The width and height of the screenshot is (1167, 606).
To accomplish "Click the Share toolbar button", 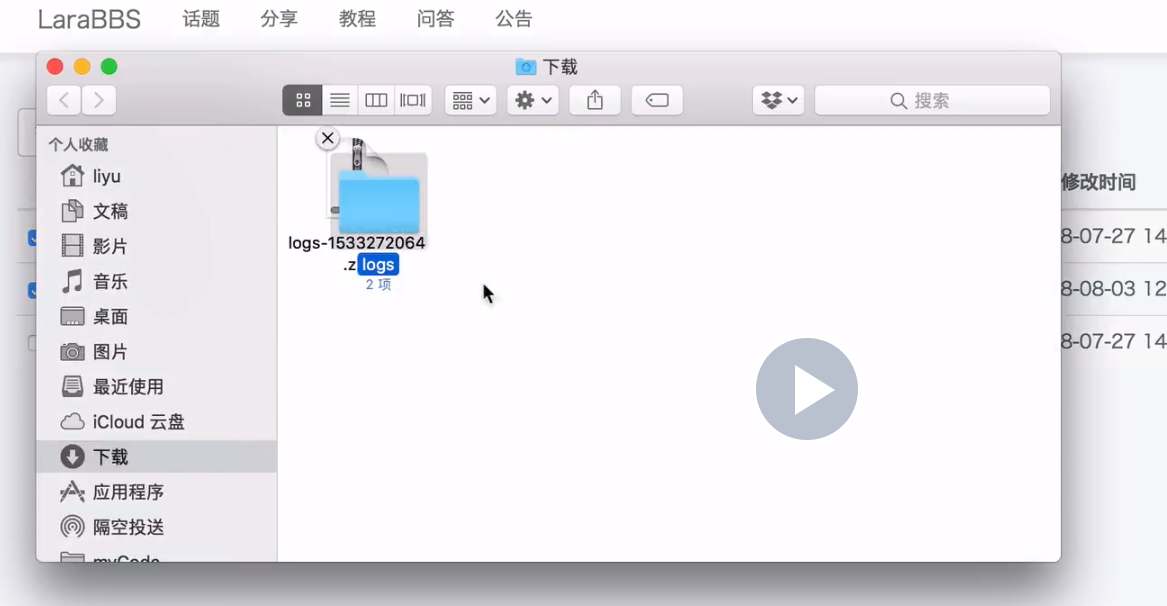I will coord(595,101).
